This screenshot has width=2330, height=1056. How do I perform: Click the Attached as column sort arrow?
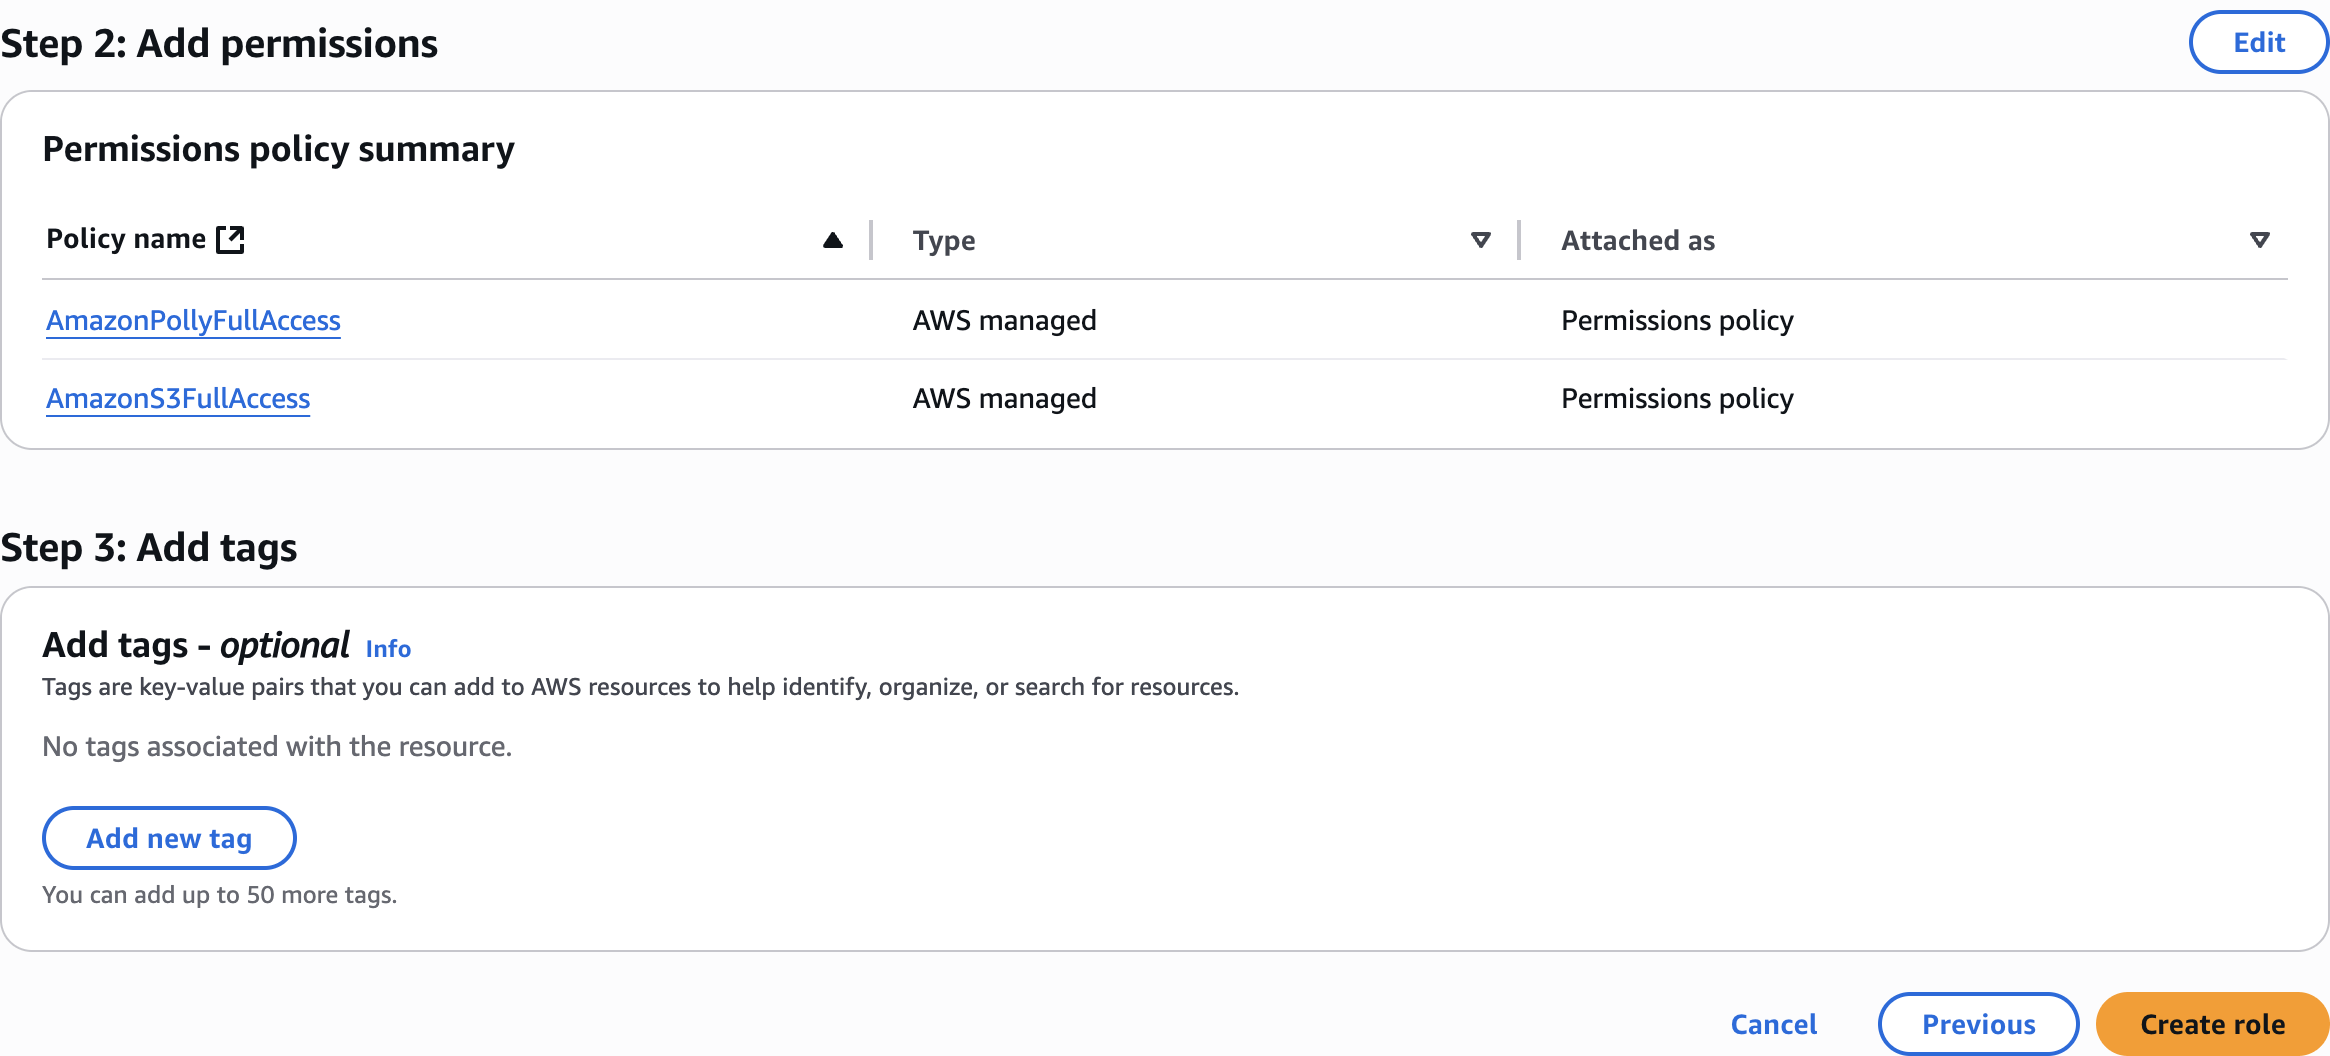2259,240
